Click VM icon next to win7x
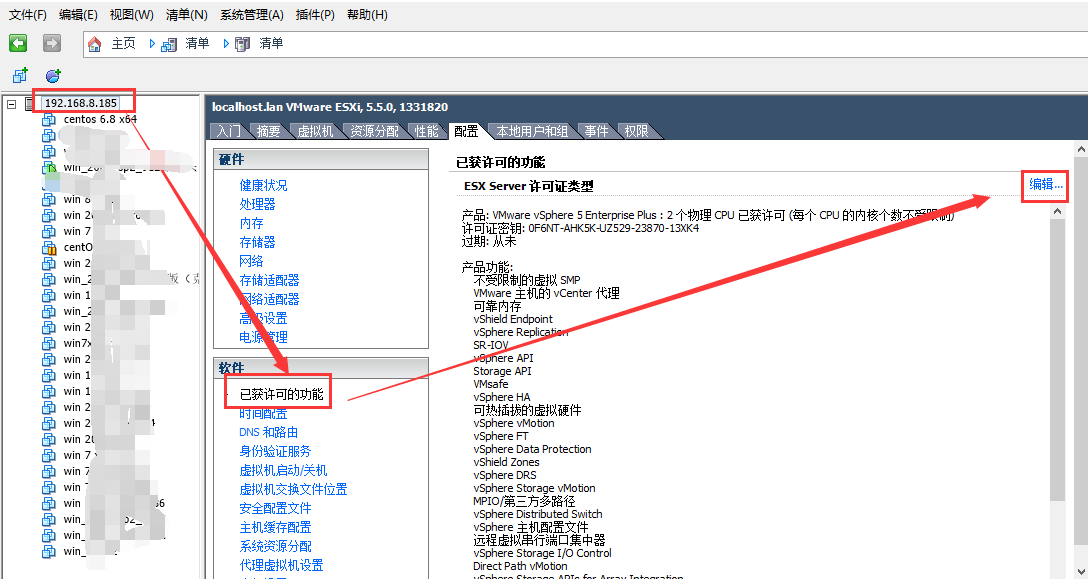1088x579 pixels. point(49,343)
